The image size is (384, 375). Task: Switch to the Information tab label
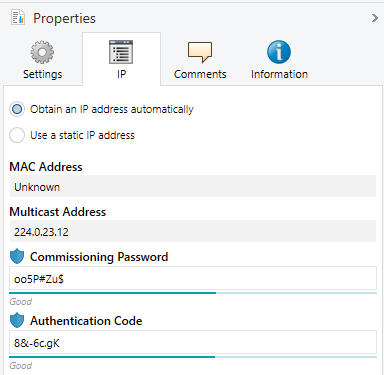click(x=279, y=74)
